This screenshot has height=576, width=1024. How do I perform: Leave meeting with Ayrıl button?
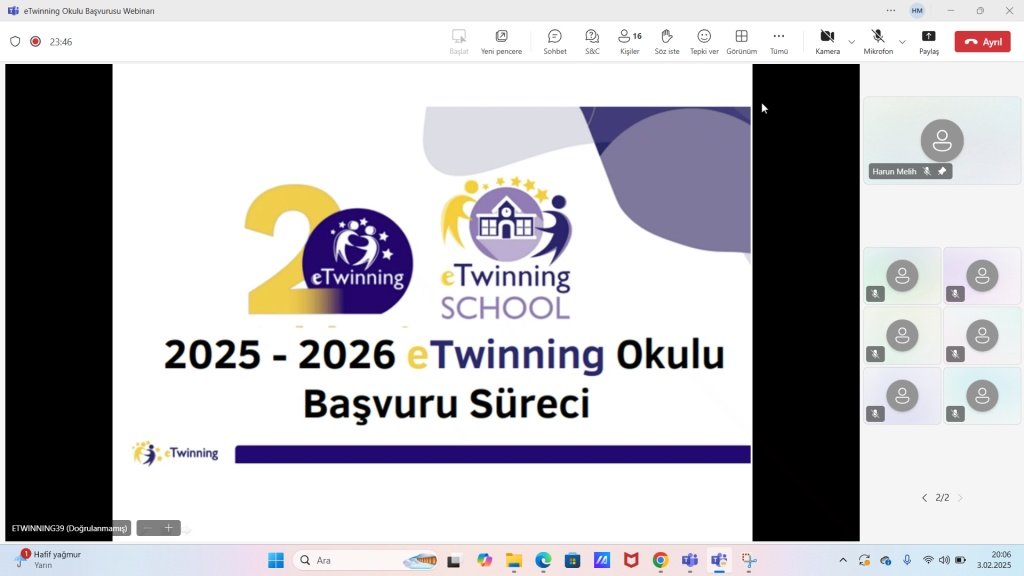point(982,42)
